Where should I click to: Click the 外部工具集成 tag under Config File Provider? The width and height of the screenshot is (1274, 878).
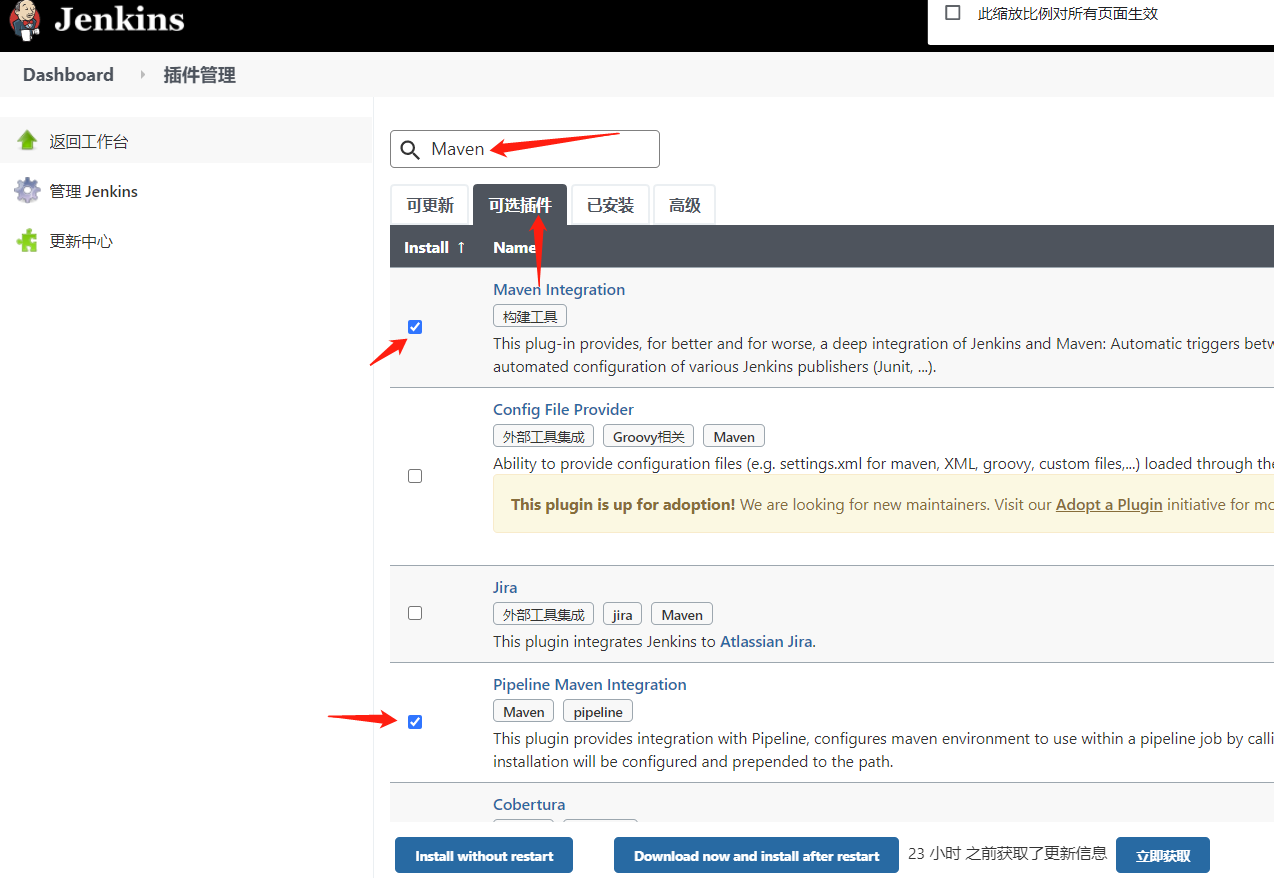point(543,437)
